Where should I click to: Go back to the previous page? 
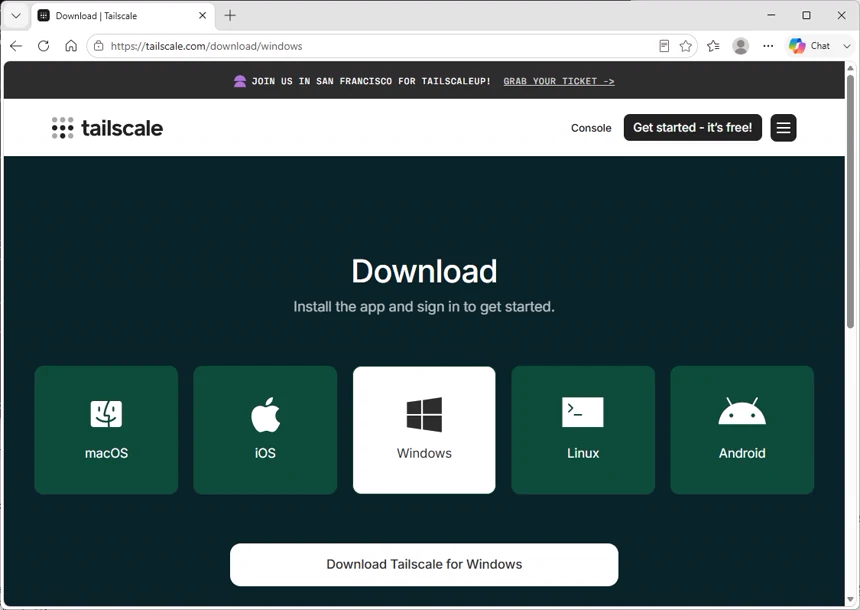tap(16, 46)
